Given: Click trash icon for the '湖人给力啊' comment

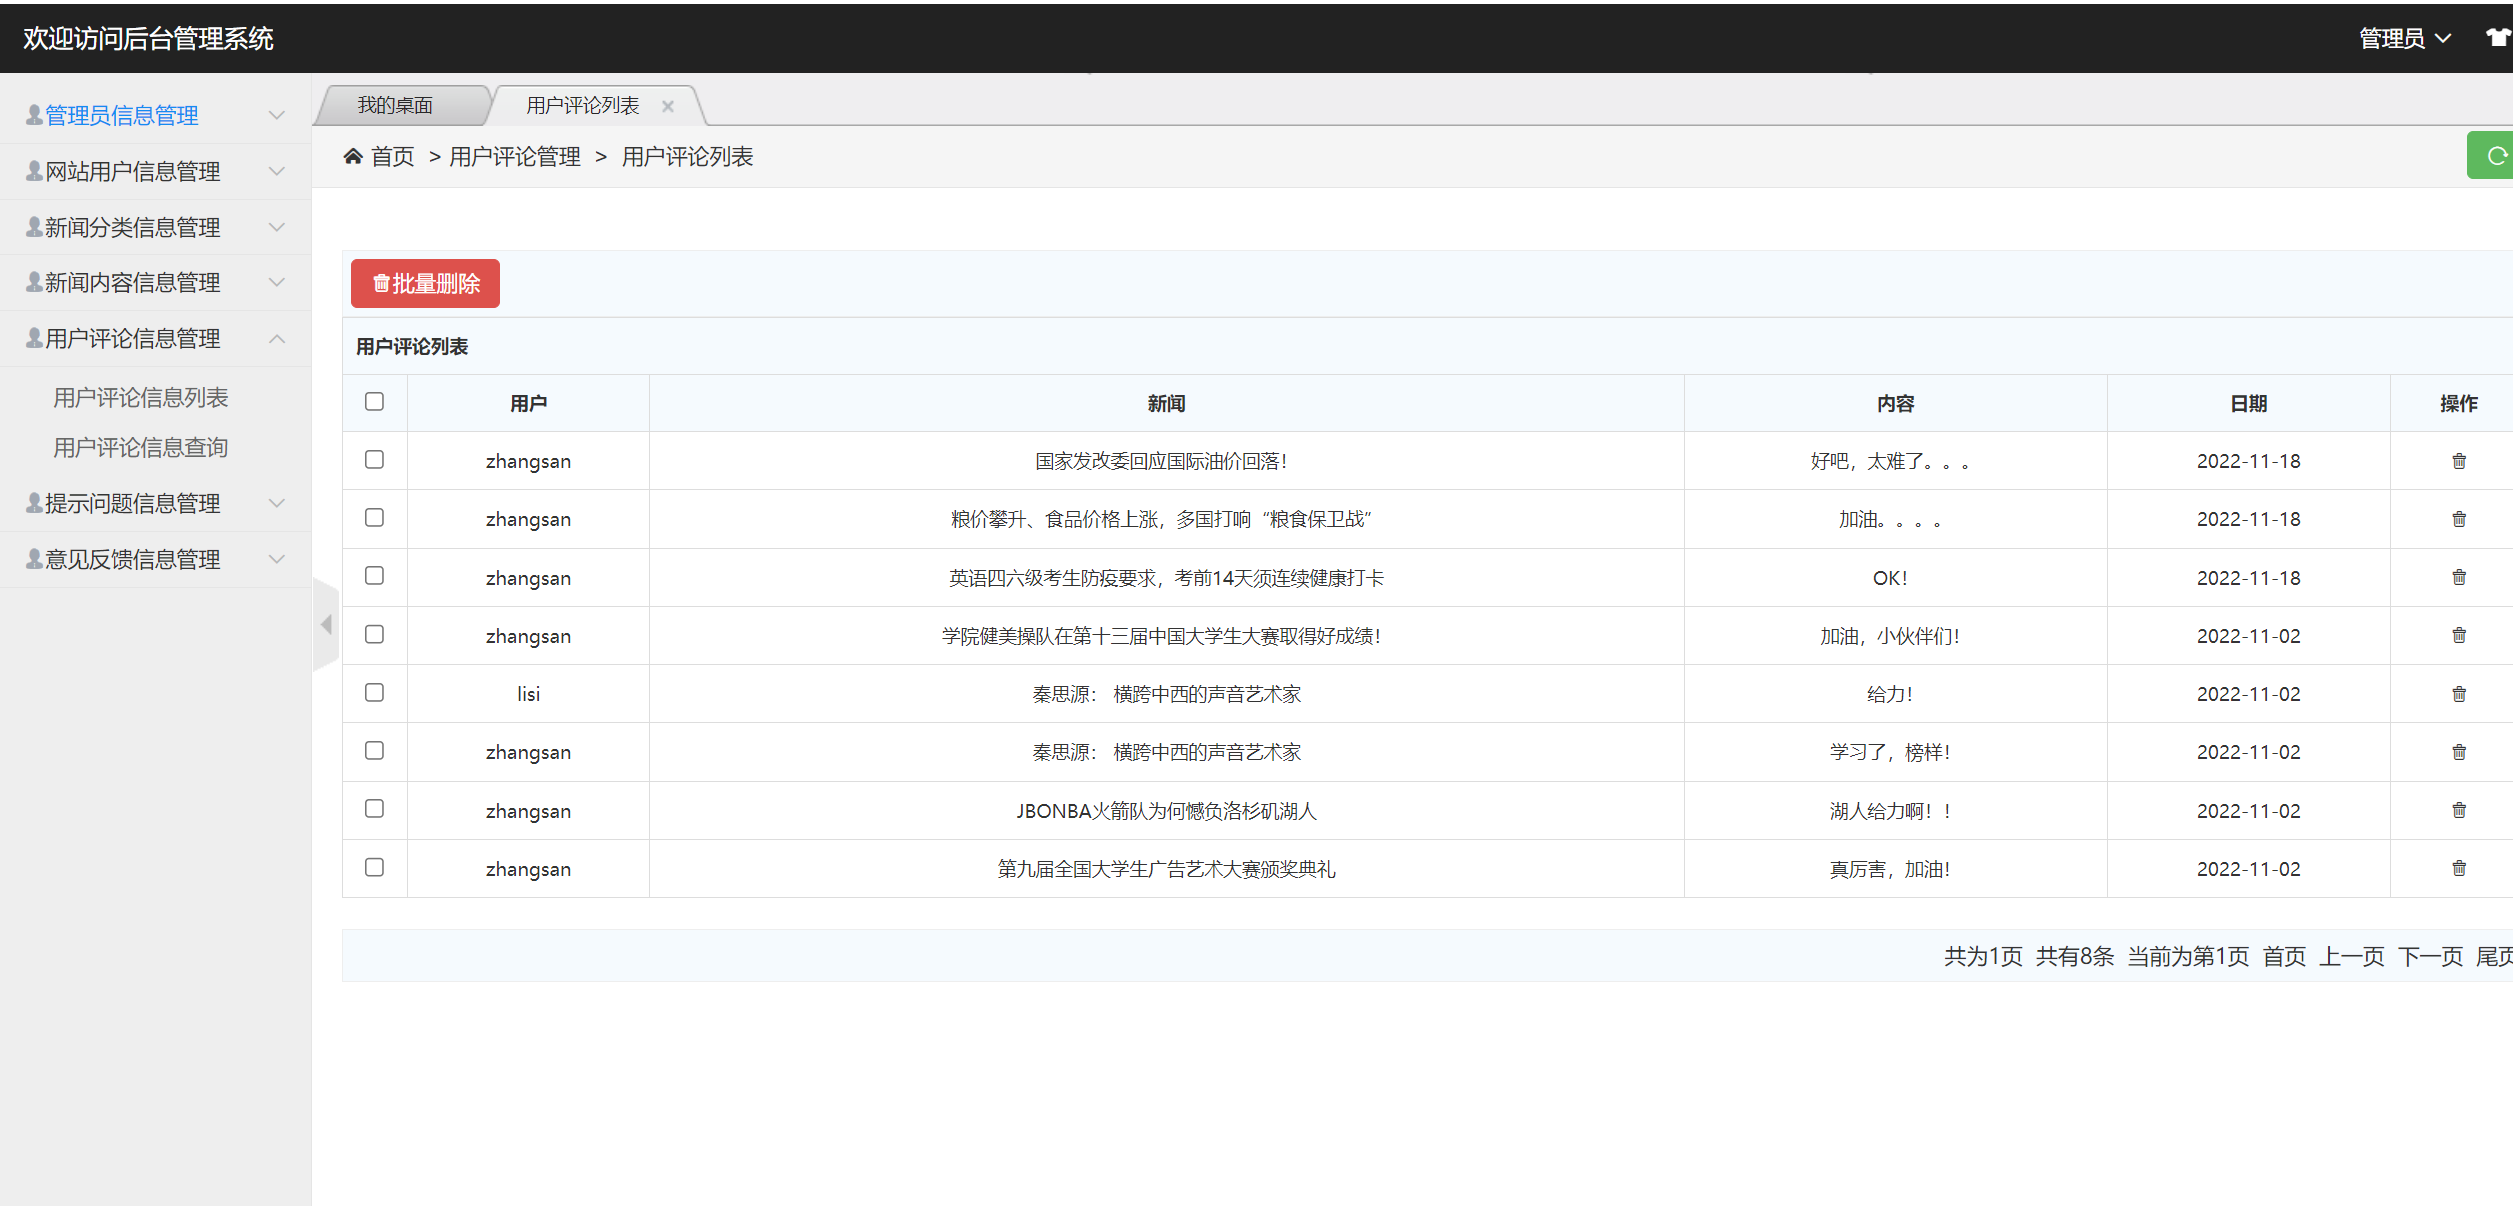Looking at the screenshot, I should point(2458,810).
